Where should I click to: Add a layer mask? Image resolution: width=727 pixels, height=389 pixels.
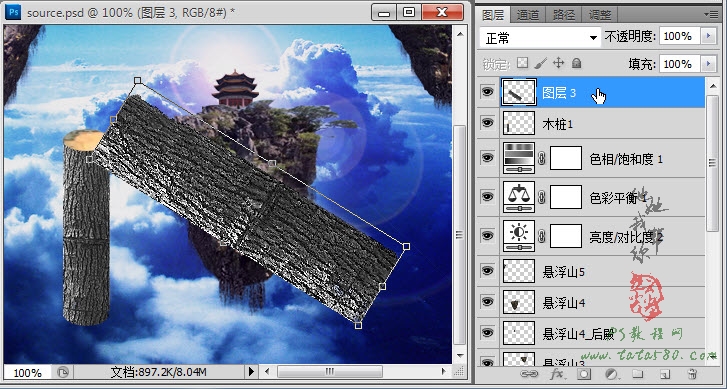(584, 374)
